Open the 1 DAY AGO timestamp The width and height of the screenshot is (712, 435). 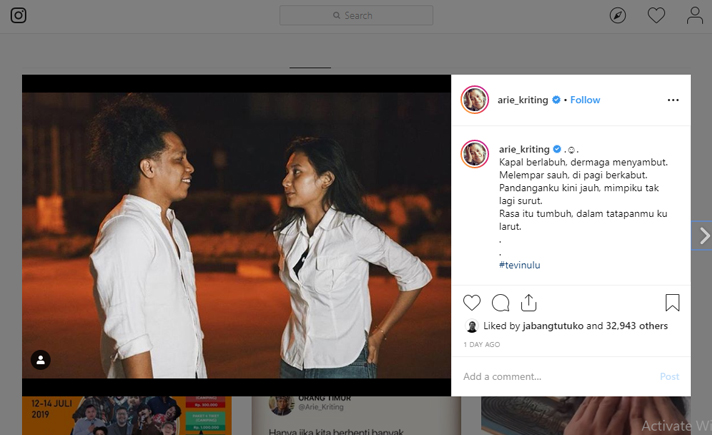pos(482,345)
